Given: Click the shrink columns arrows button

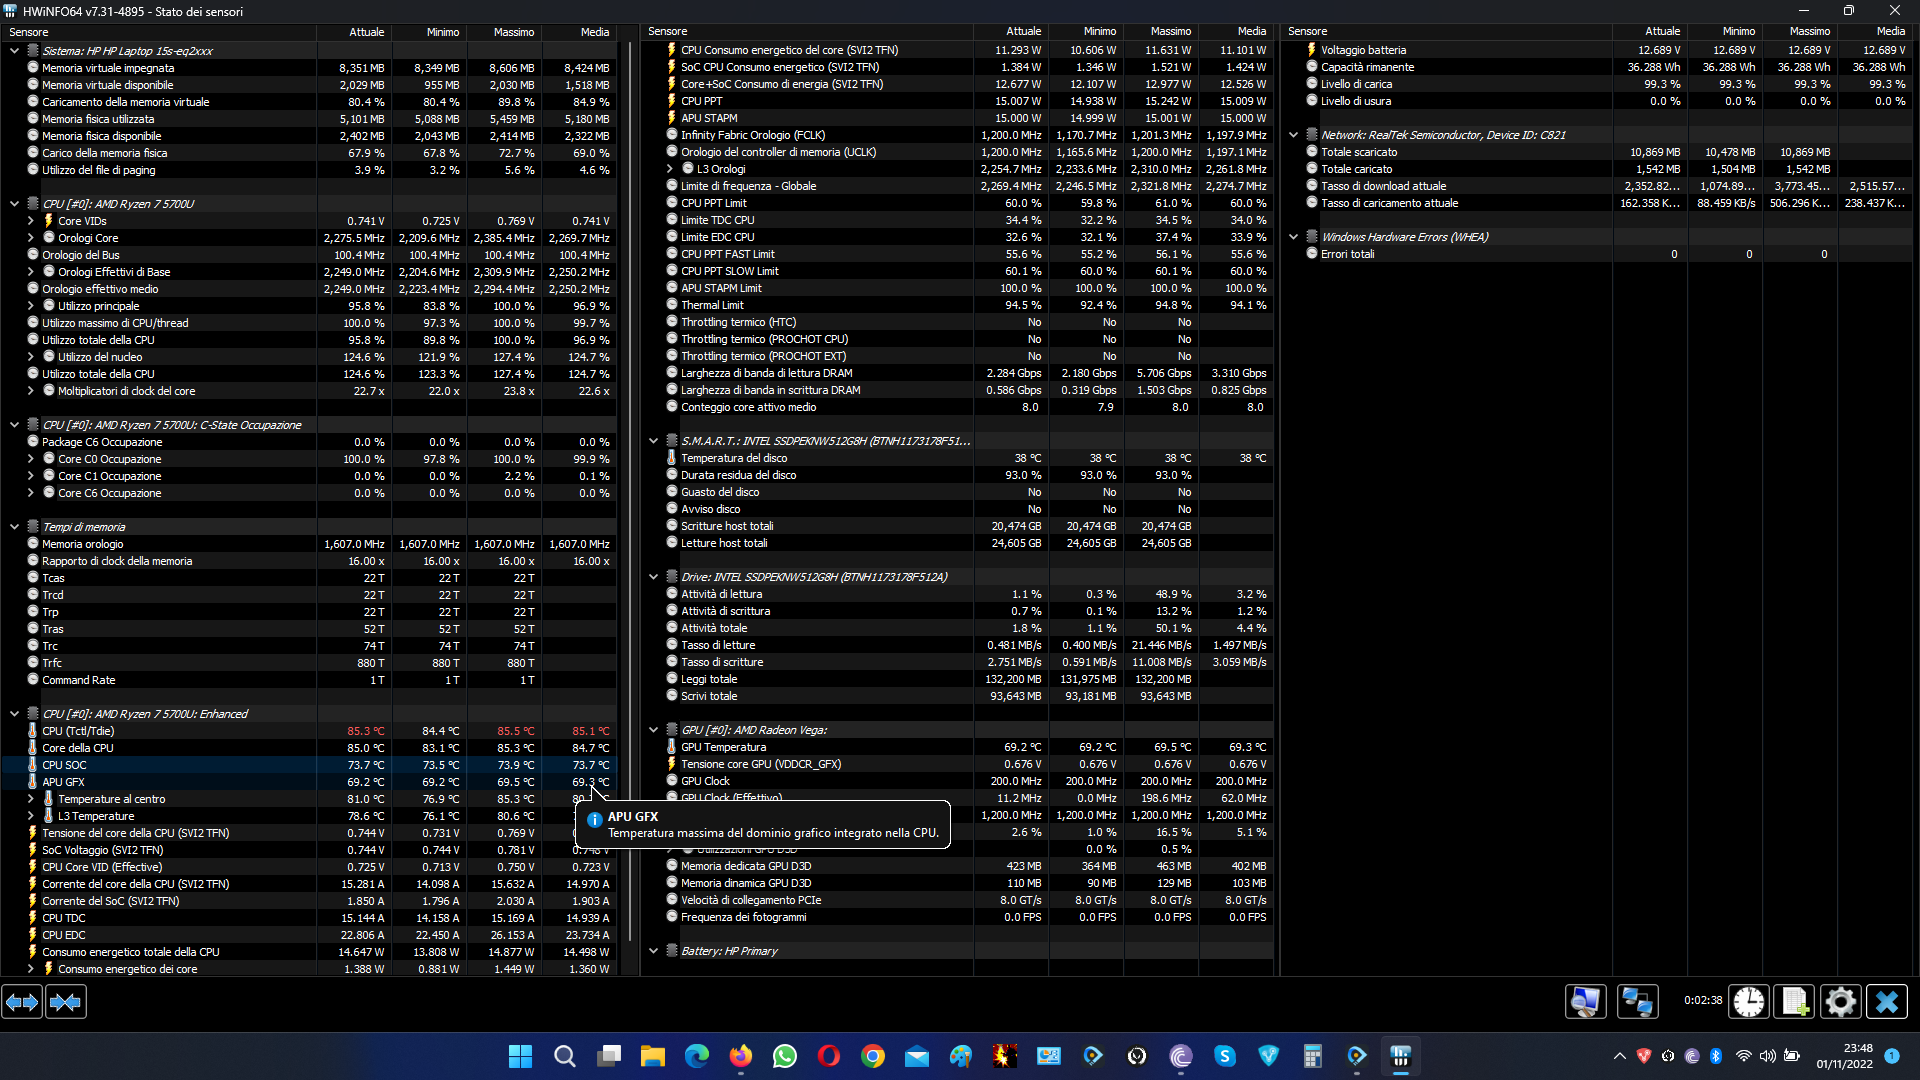Looking at the screenshot, I should [x=66, y=1001].
